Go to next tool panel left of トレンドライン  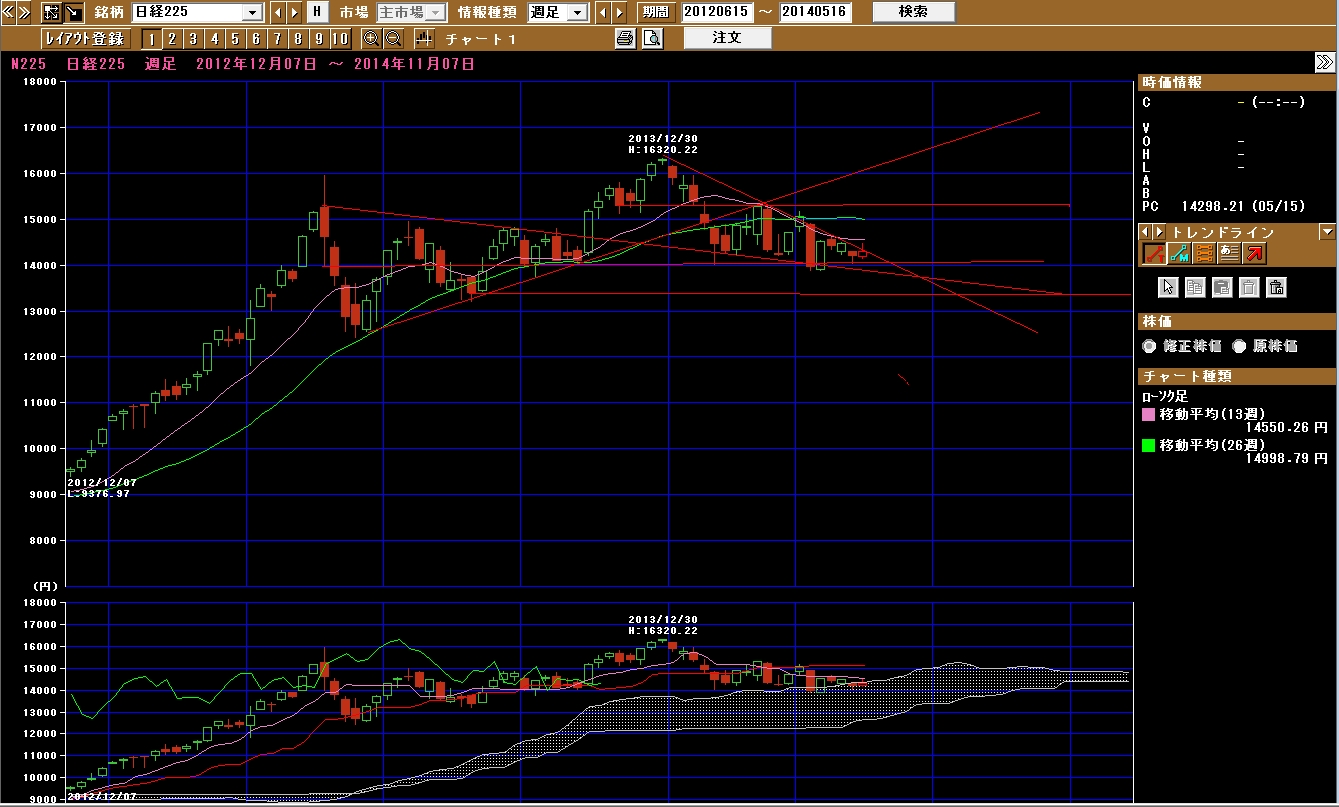pos(1161,232)
